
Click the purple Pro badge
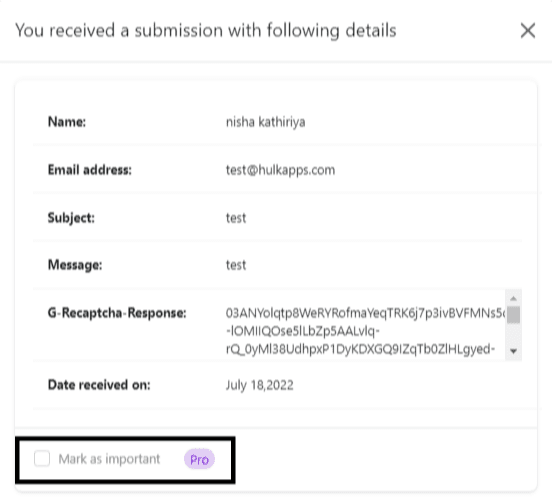[199, 459]
